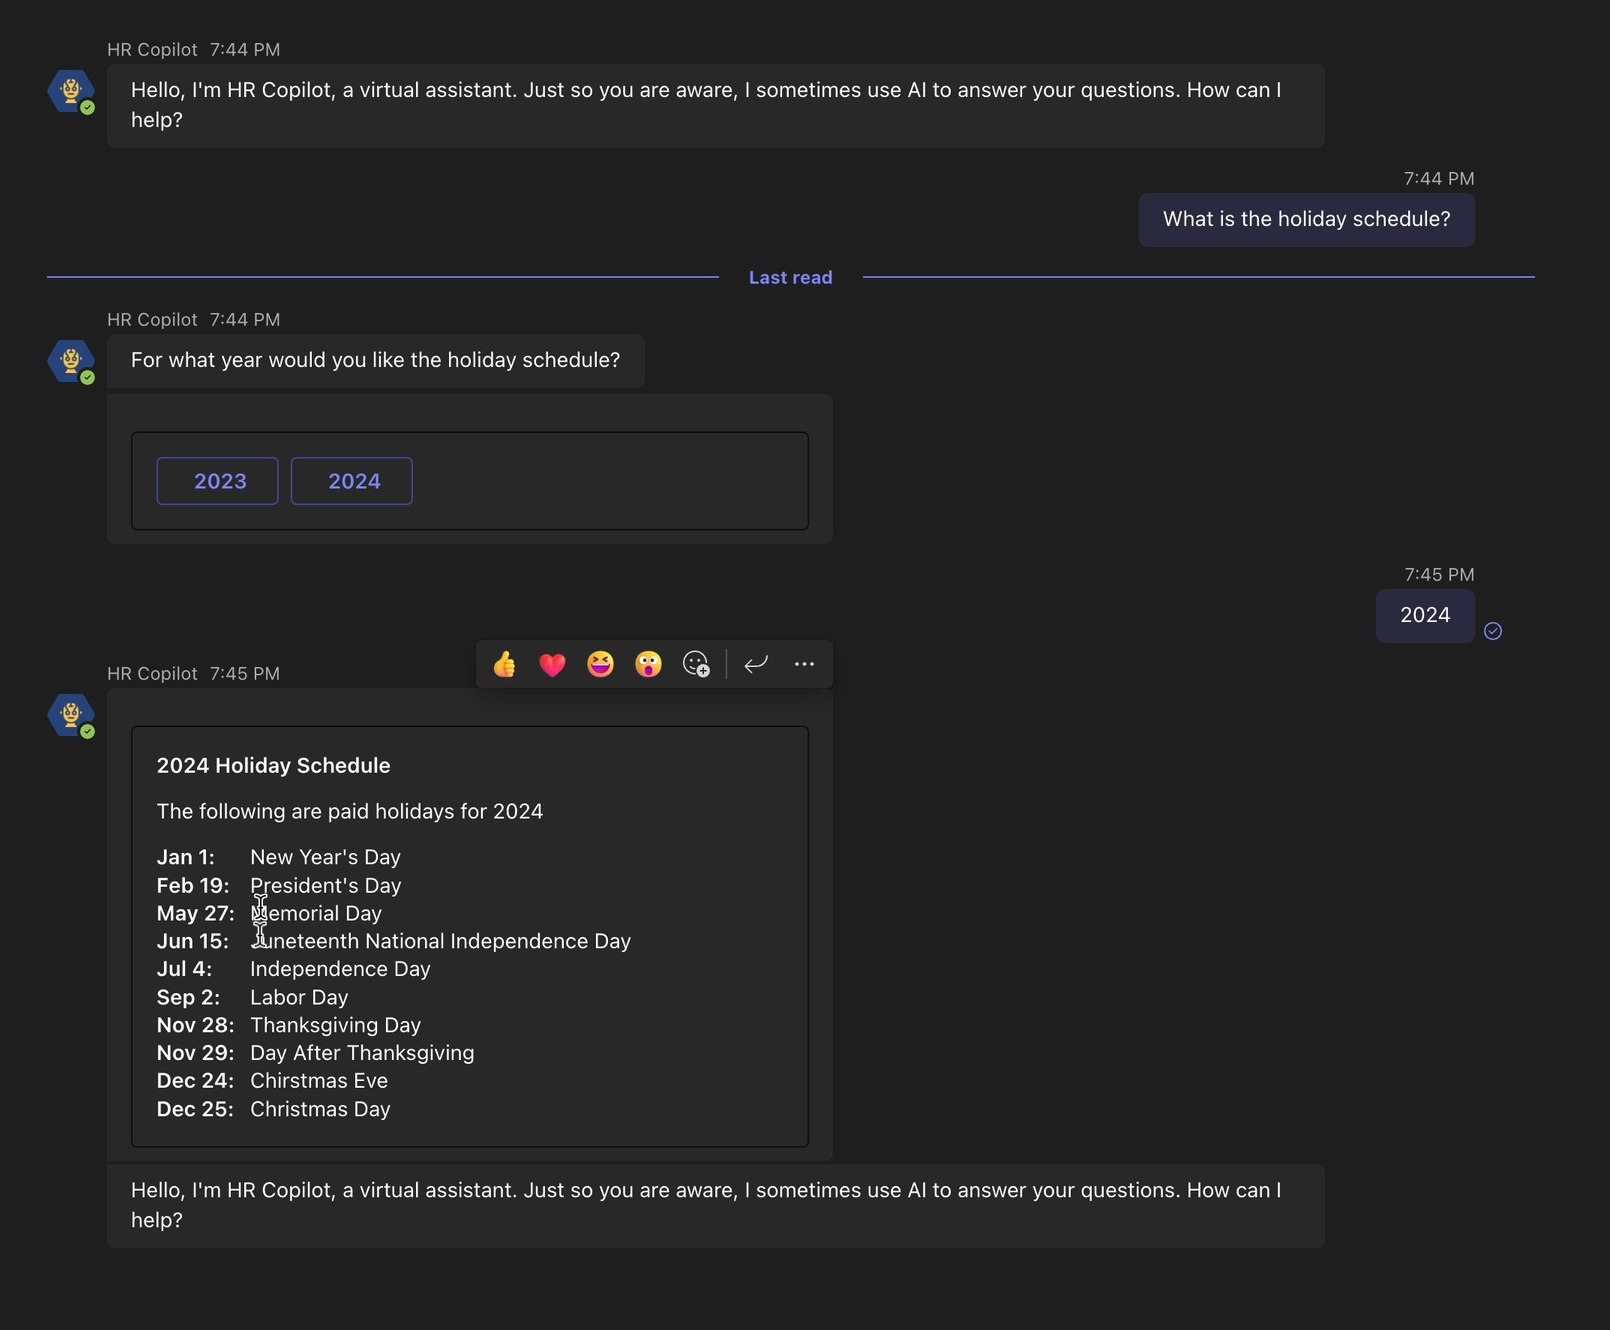Click the "2024 Holiday Schedule" card heading
The height and width of the screenshot is (1330, 1610).
pos(273,766)
